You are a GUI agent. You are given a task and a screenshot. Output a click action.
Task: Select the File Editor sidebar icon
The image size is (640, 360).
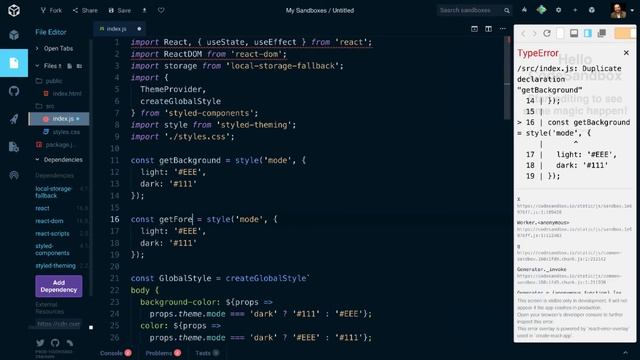[x=14, y=63]
